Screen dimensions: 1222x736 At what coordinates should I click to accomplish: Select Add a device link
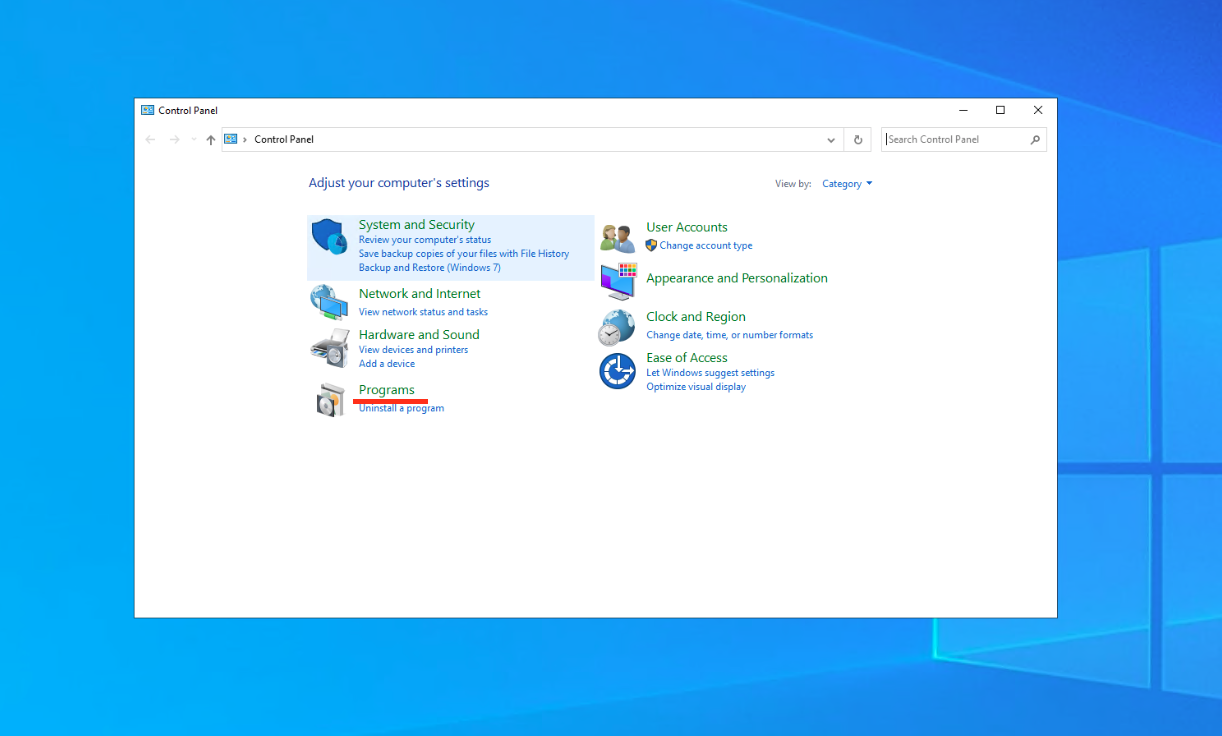coord(387,364)
